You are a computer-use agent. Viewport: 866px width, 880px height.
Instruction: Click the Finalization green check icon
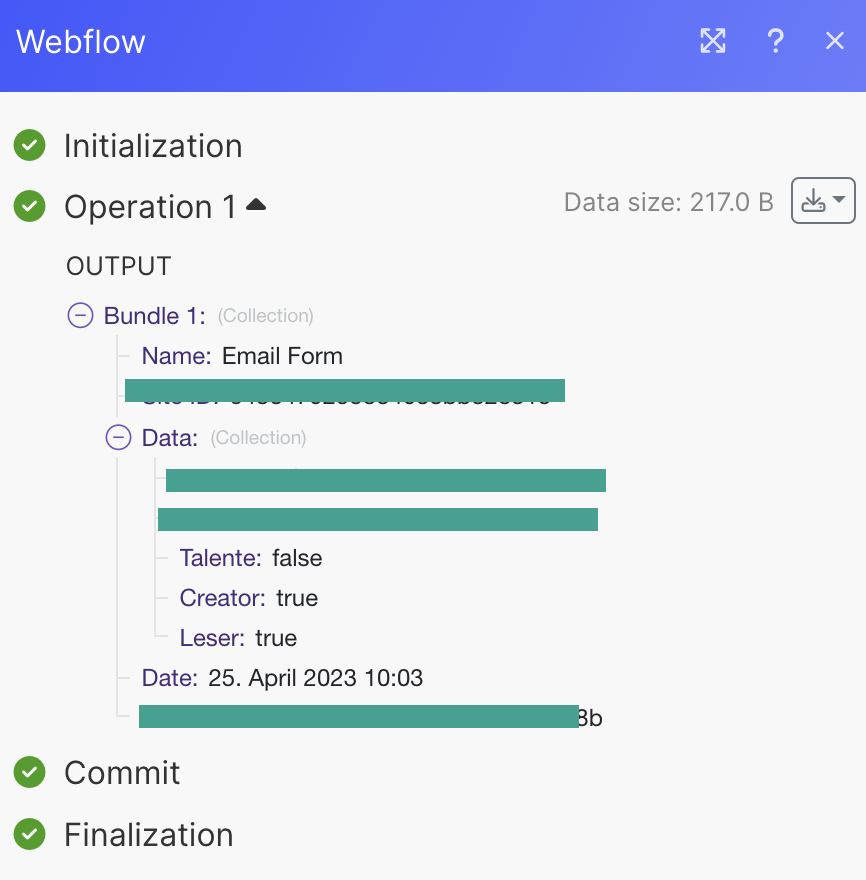coord(30,834)
